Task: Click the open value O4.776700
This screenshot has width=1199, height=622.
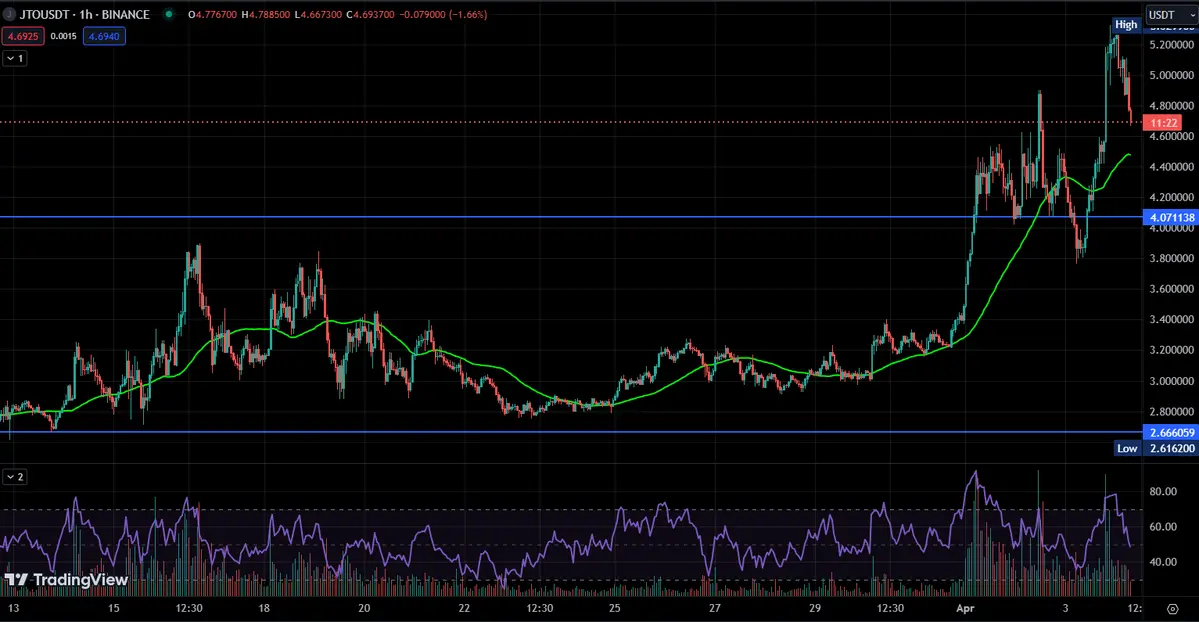Action: coord(212,15)
